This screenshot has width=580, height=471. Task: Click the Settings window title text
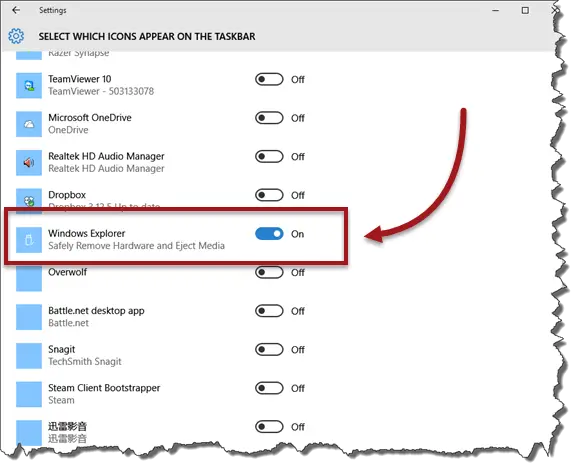click(x=53, y=10)
